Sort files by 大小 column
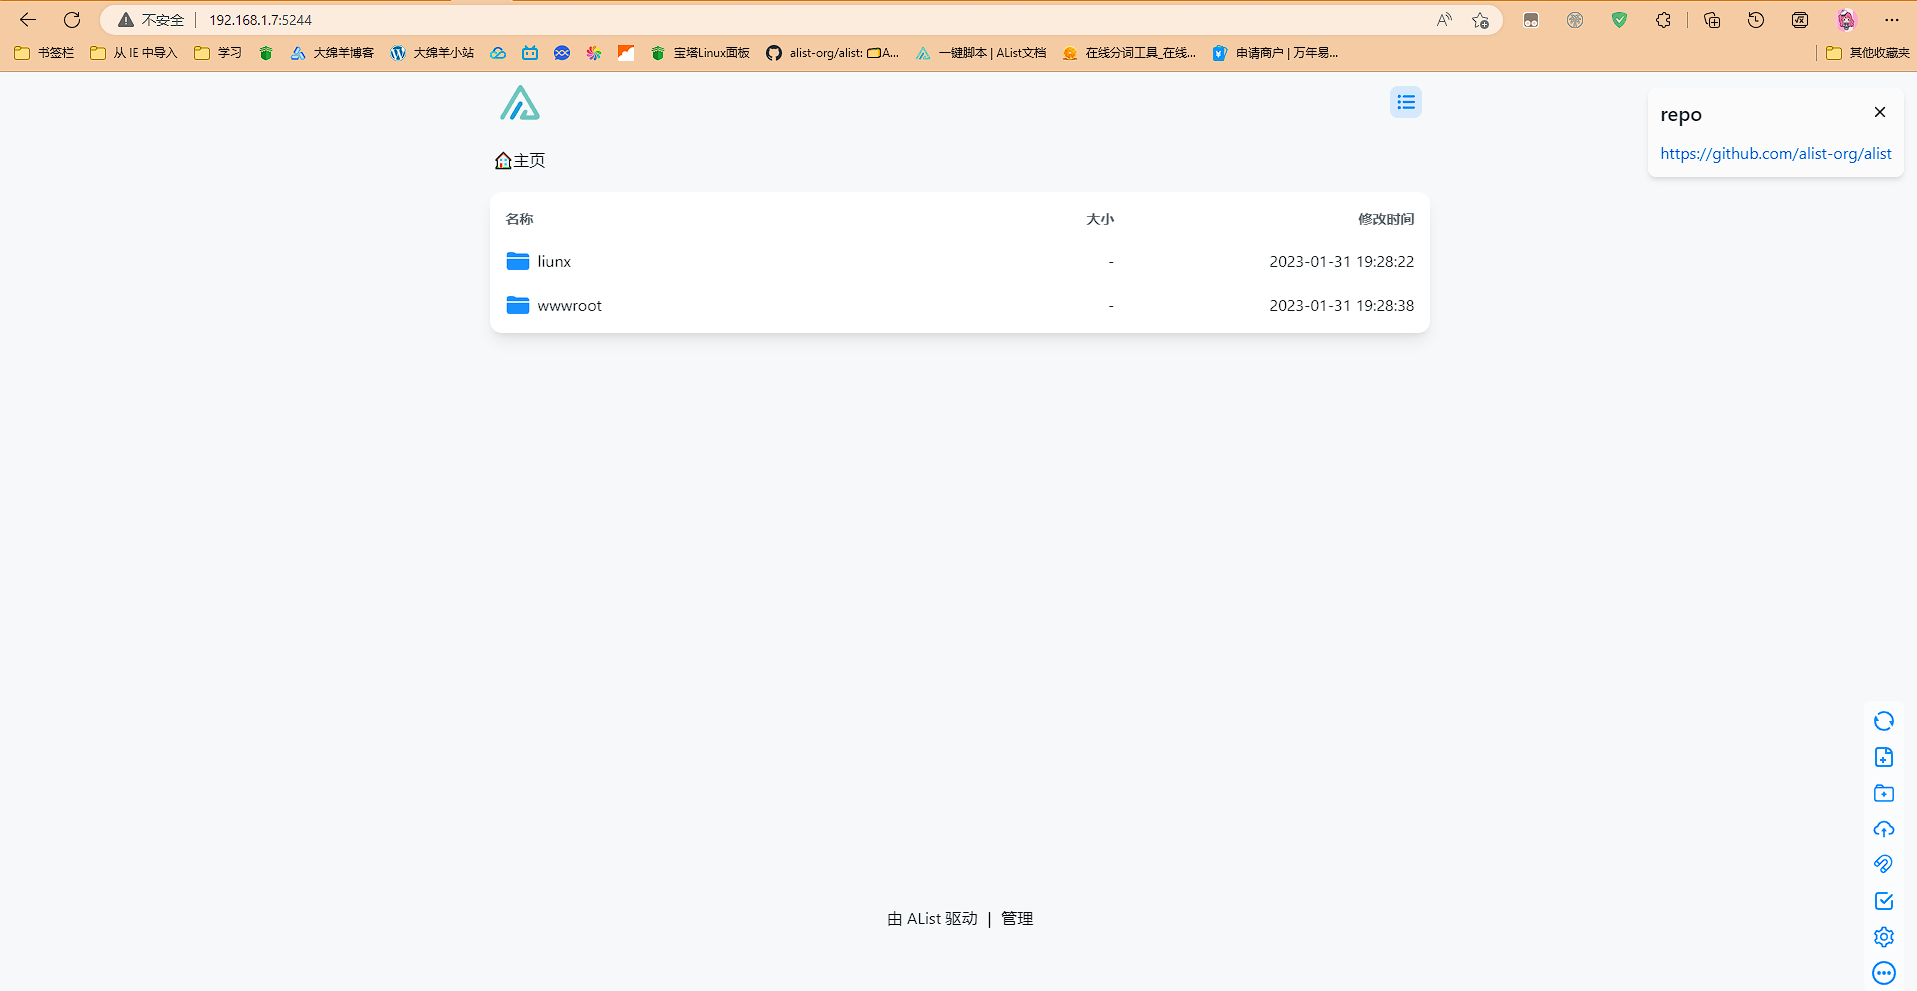Viewport: 1917px width, 991px height. point(1100,219)
